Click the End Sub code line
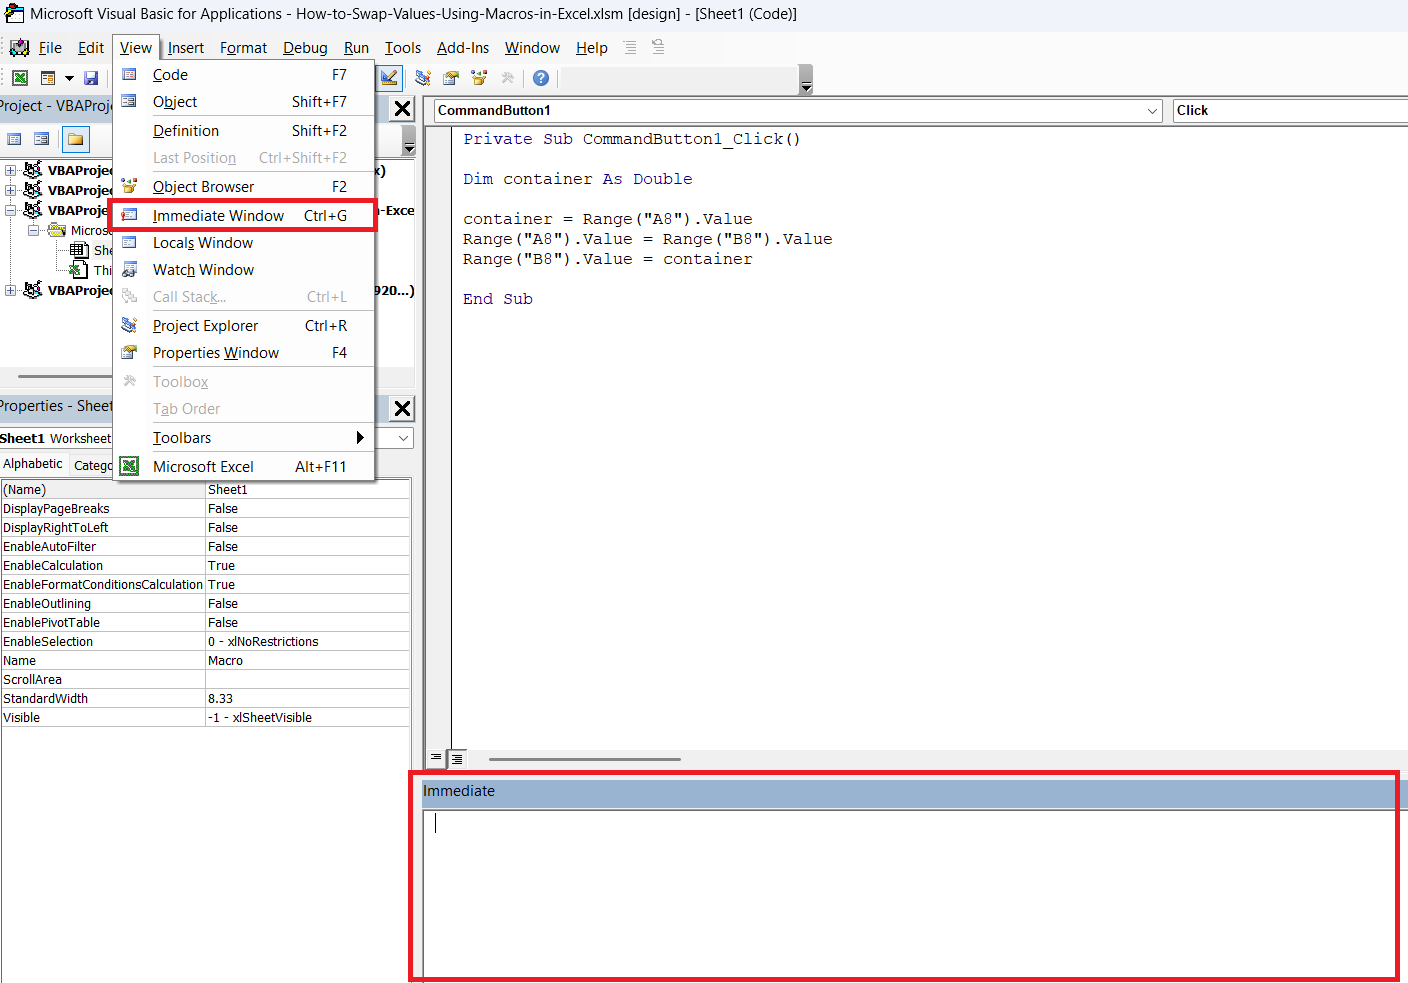1408x983 pixels. pos(498,299)
